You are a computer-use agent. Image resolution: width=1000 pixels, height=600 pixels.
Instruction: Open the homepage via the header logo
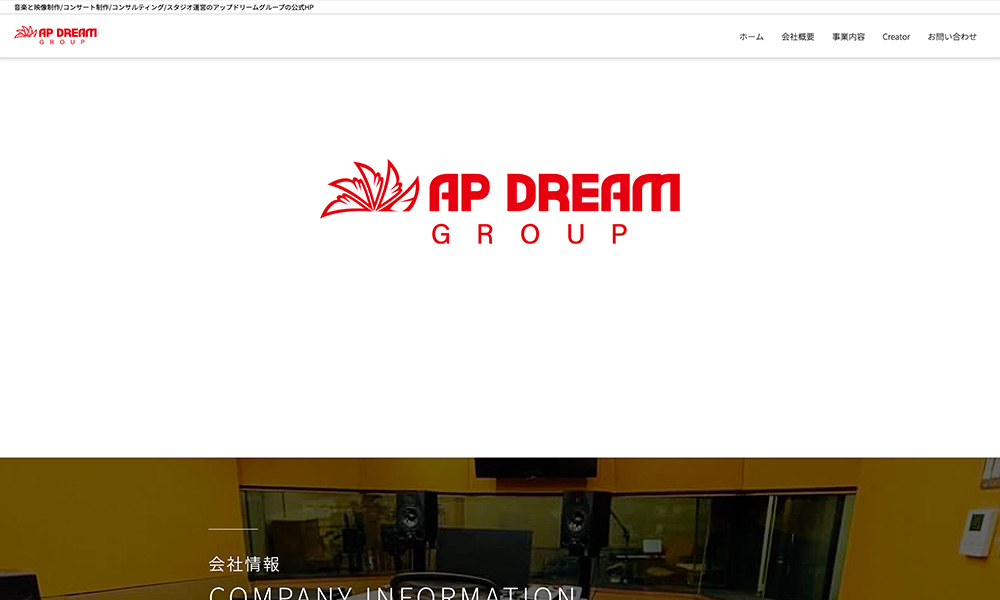55,33
